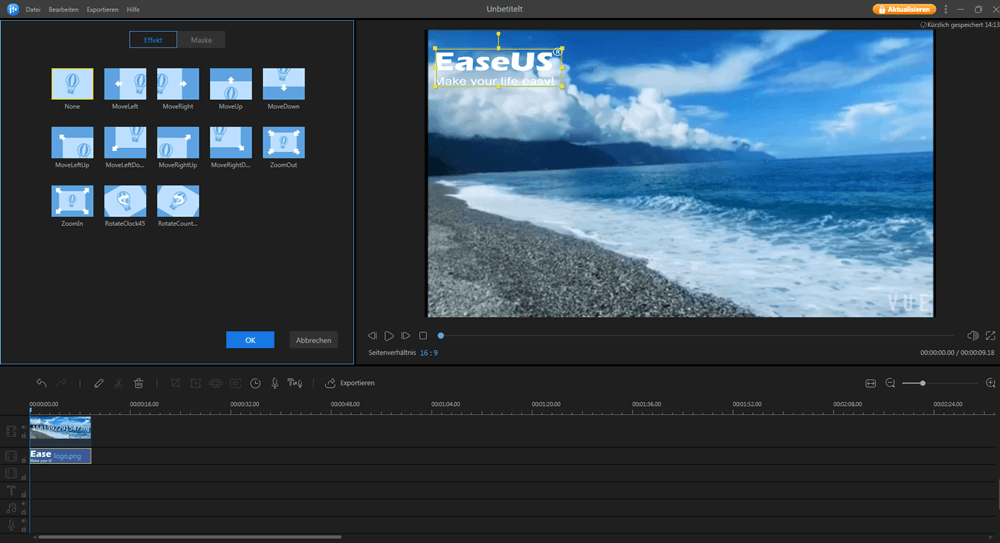Fit timeline to window icon

coord(870,383)
